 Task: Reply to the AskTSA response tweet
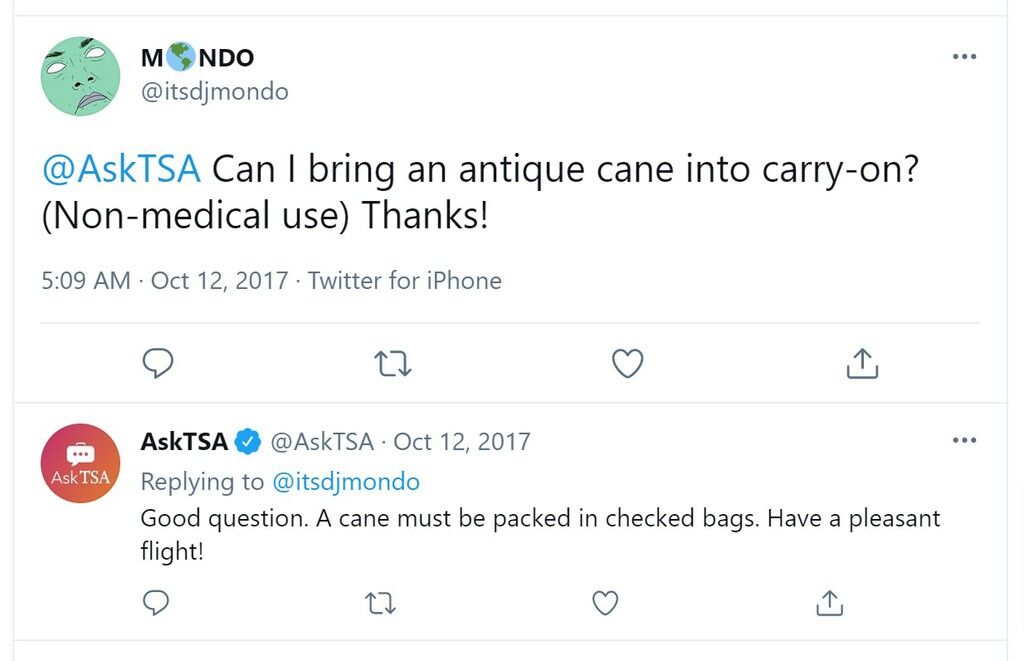(x=155, y=602)
